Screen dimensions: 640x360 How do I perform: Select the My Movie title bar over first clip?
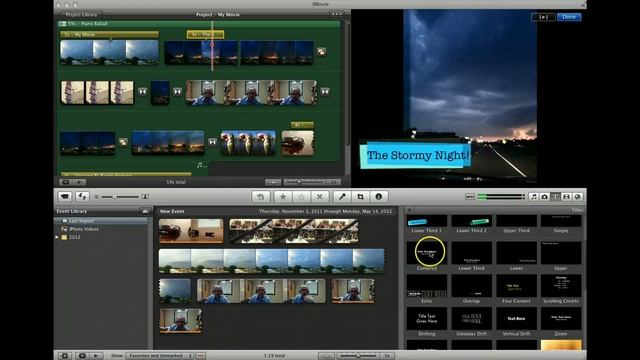pos(109,35)
